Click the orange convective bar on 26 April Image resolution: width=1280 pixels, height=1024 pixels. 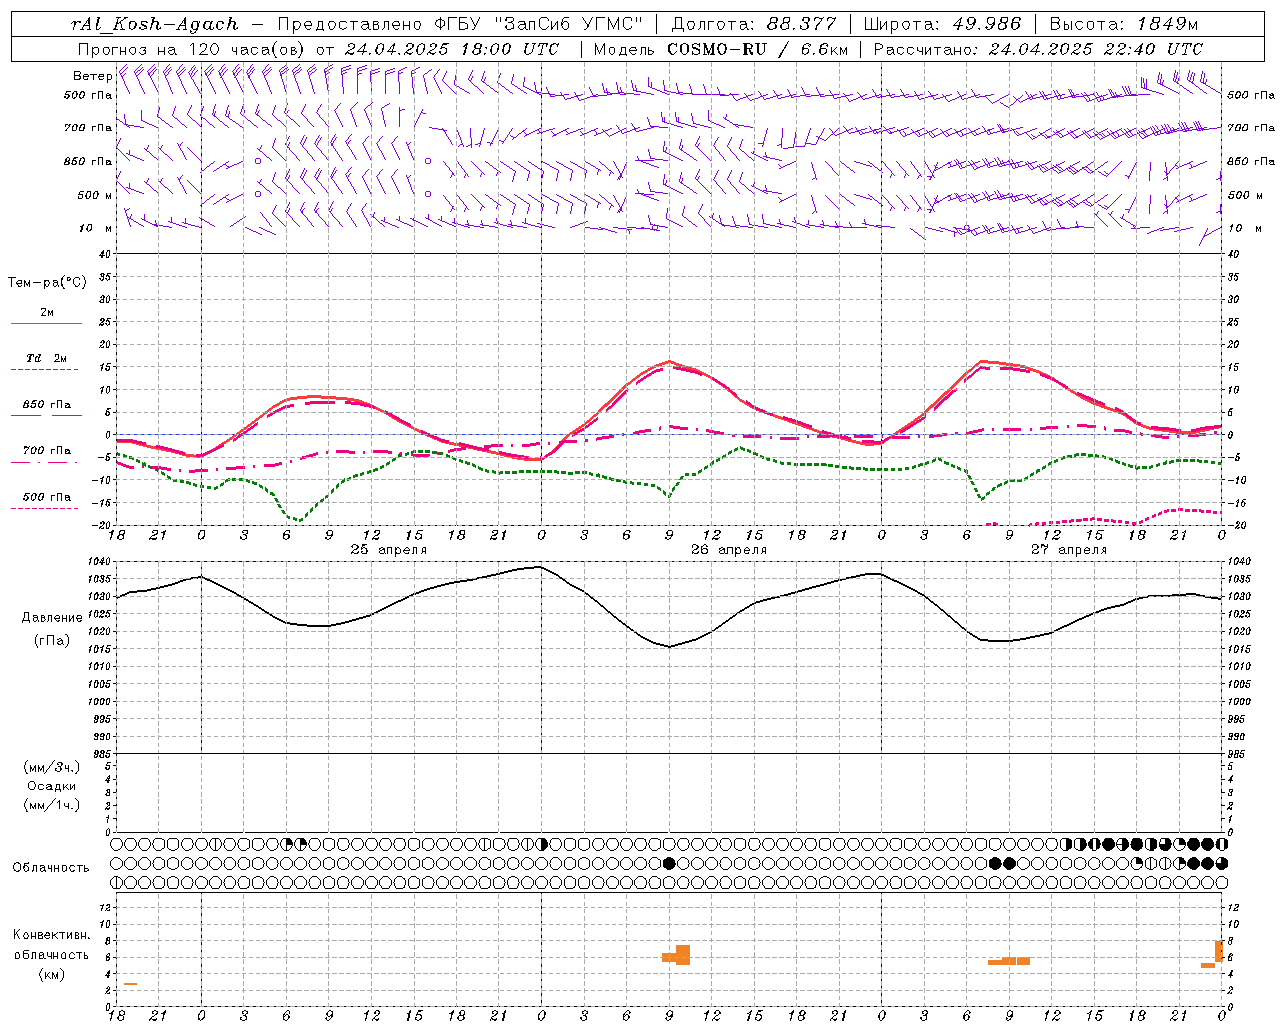click(677, 955)
